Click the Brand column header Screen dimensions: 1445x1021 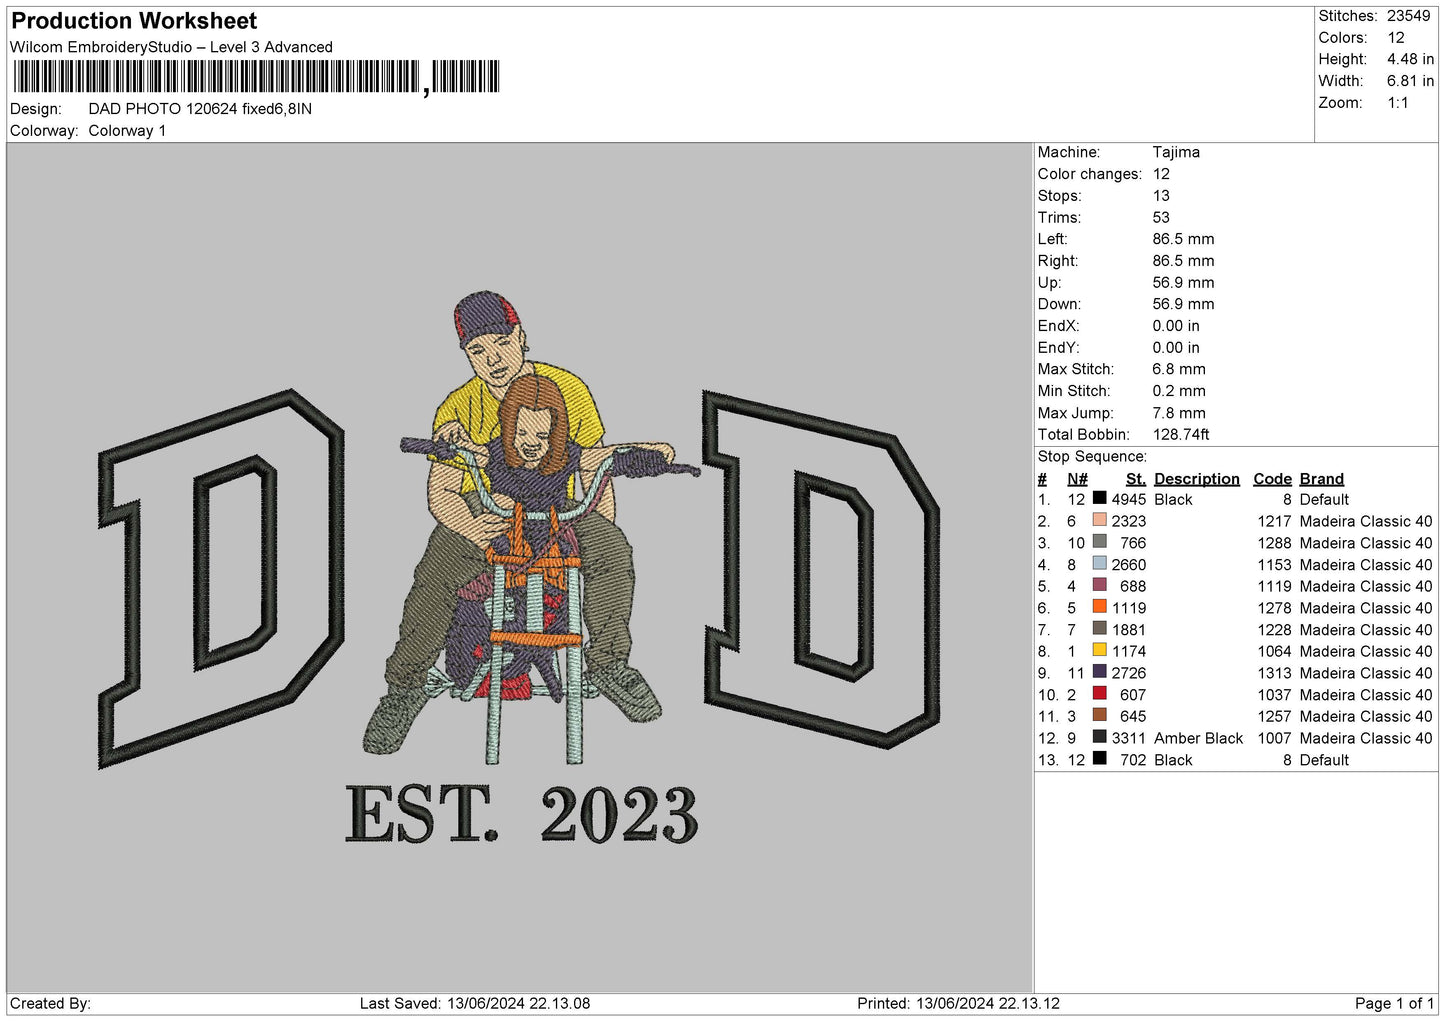click(x=1321, y=479)
